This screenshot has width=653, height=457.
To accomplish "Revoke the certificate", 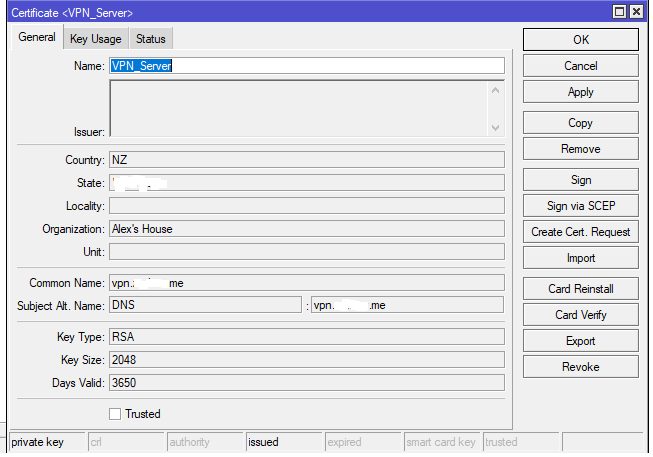I will click(581, 367).
